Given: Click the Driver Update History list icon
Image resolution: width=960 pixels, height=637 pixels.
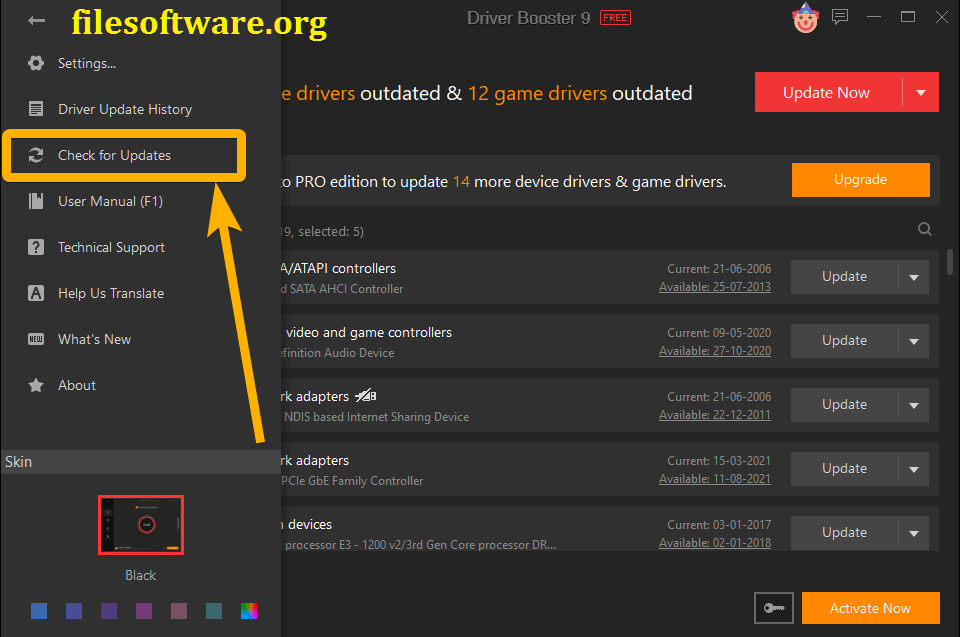Looking at the screenshot, I should point(36,109).
